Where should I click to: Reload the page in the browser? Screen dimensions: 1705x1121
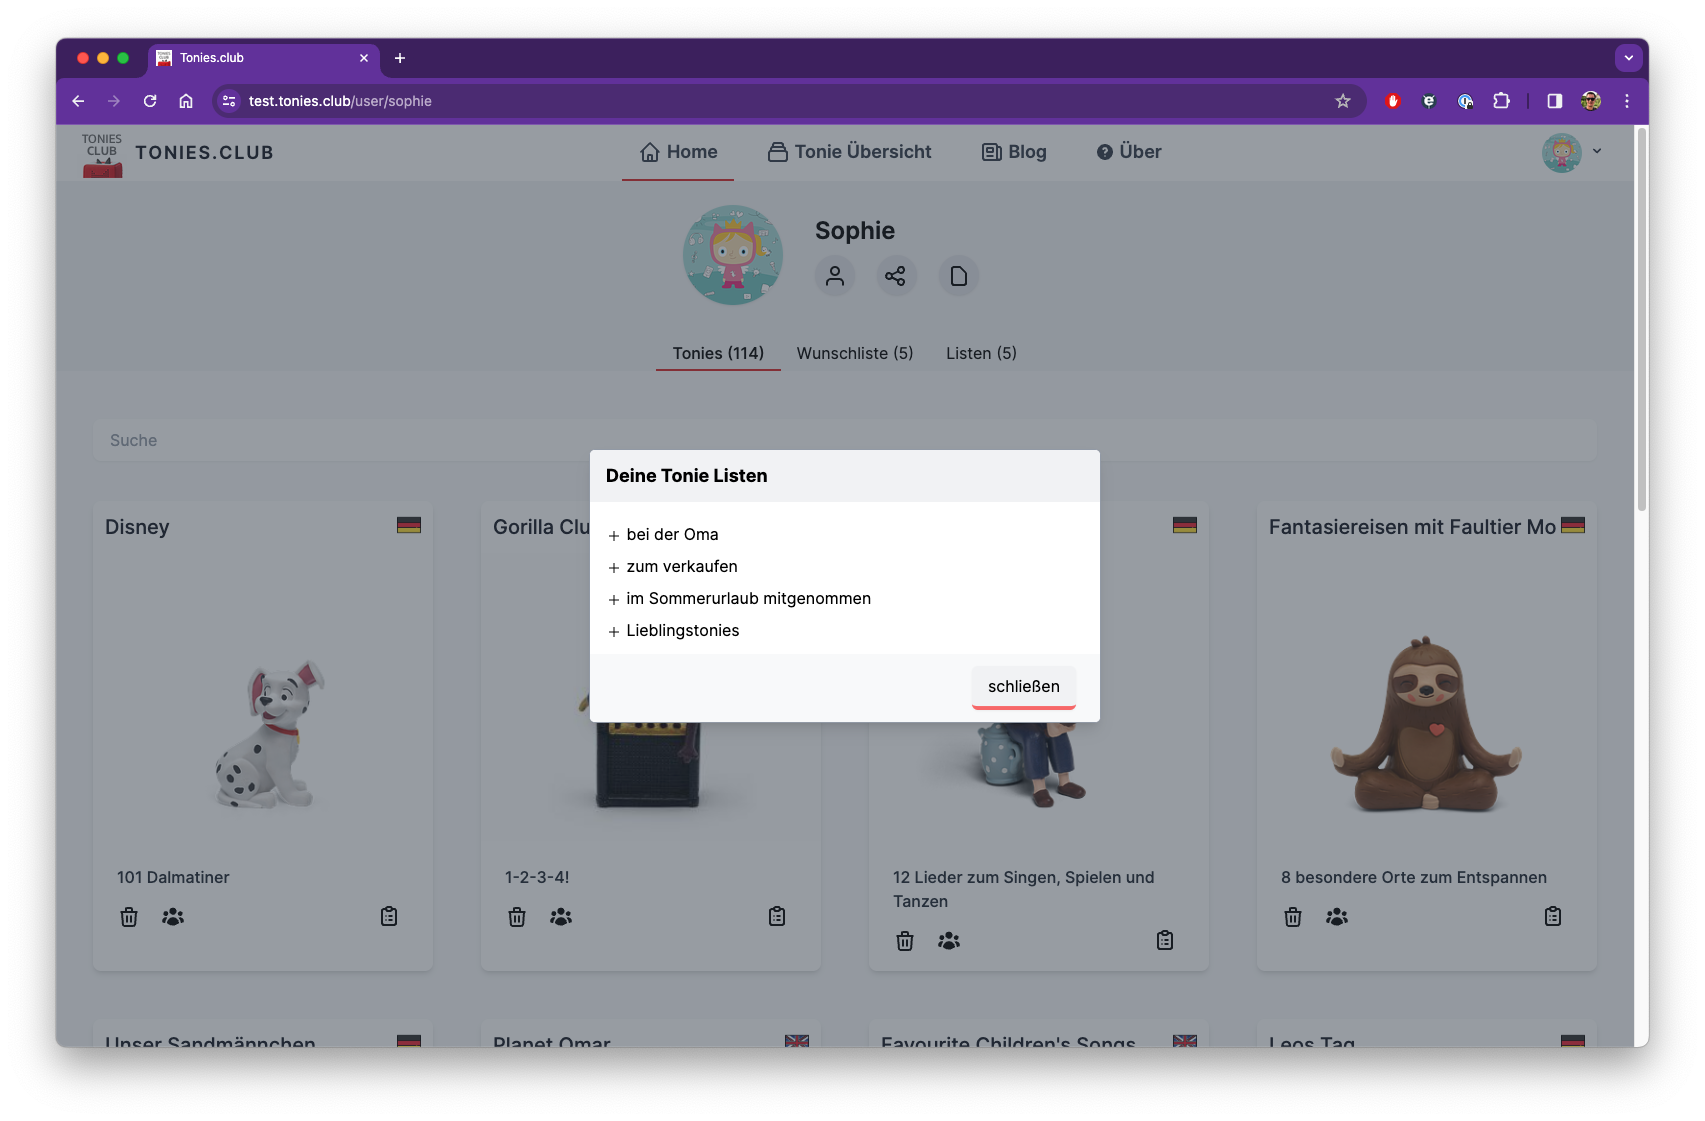tap(150, 101)
